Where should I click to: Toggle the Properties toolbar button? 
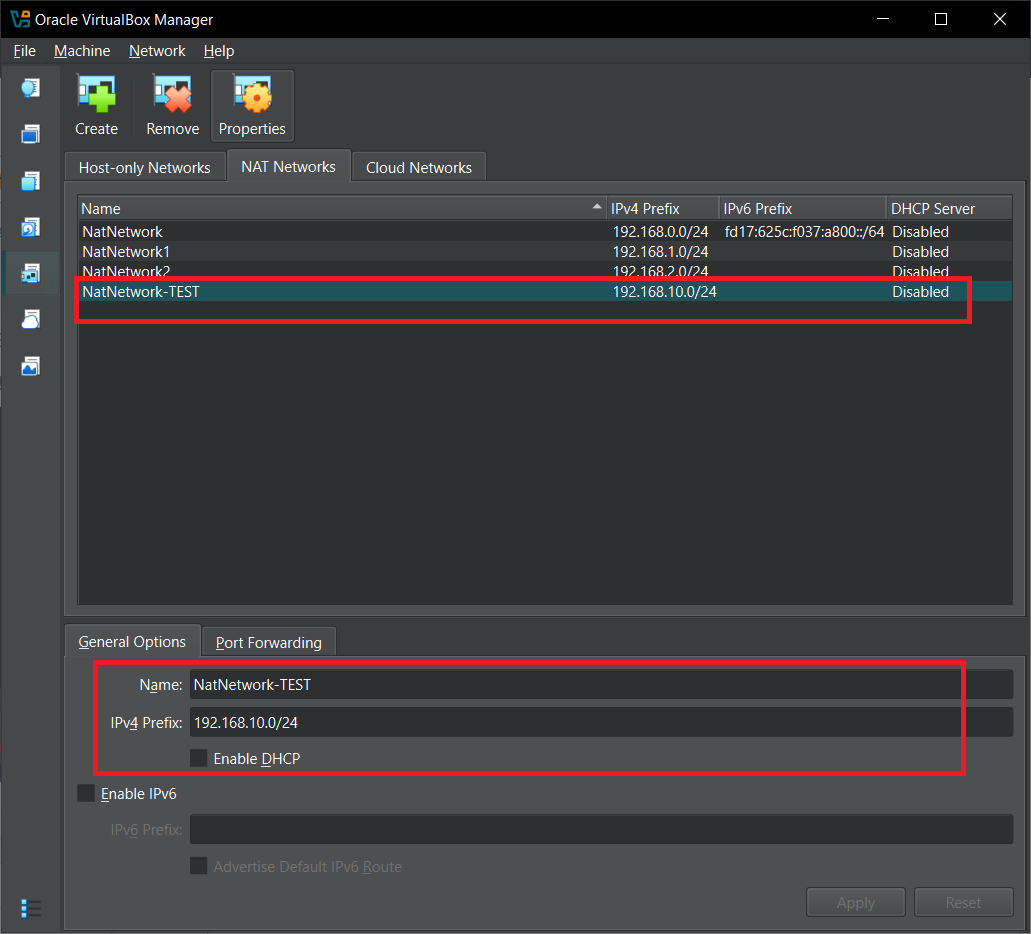click(252, 106)
